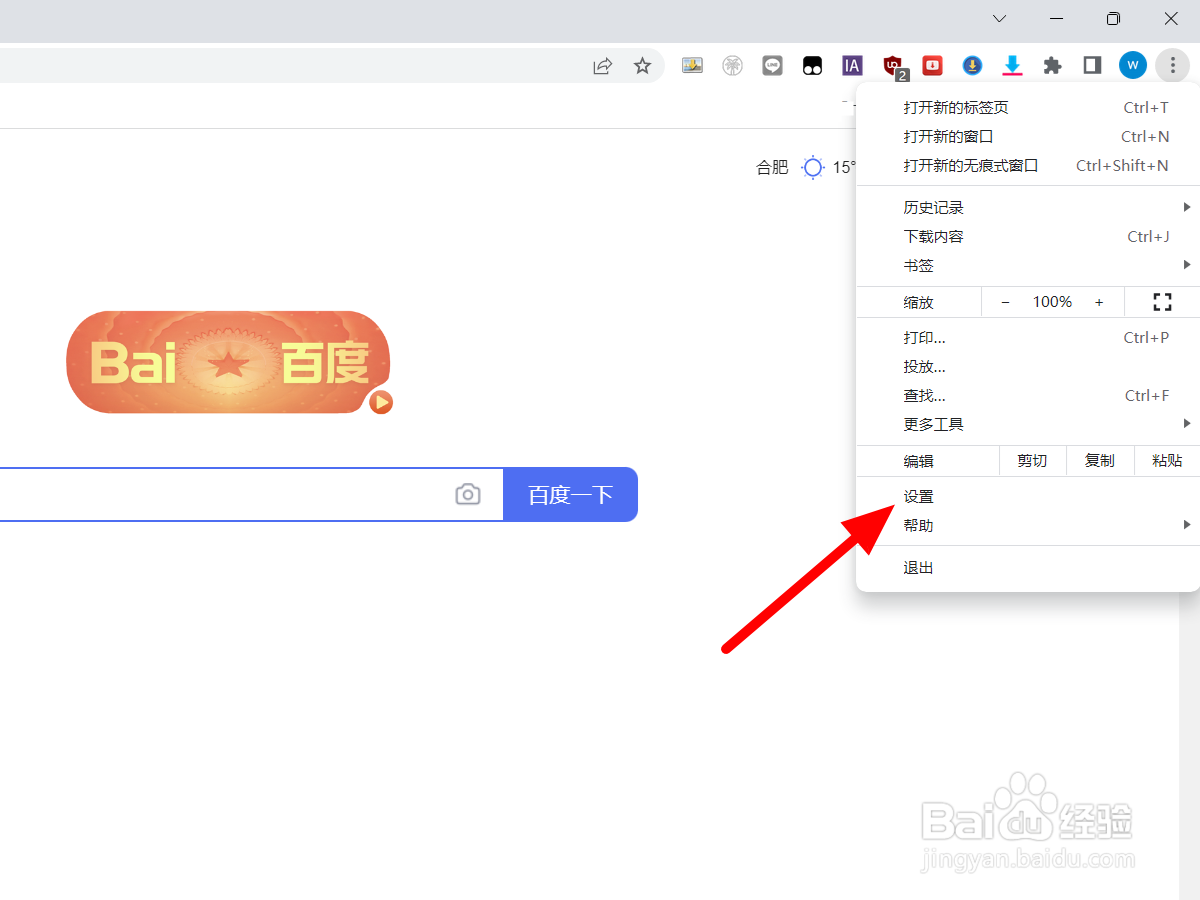The height and width of the screenshot is (900, 1200).
Task: Enter fullscreen mode from zoom row
Action: tap(1161, 302)
